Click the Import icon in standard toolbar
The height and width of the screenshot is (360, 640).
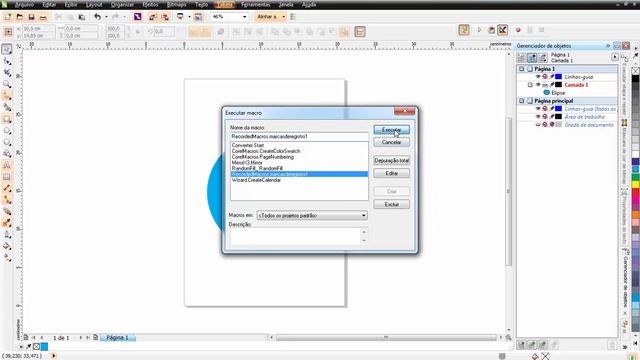tap(153, 17)
